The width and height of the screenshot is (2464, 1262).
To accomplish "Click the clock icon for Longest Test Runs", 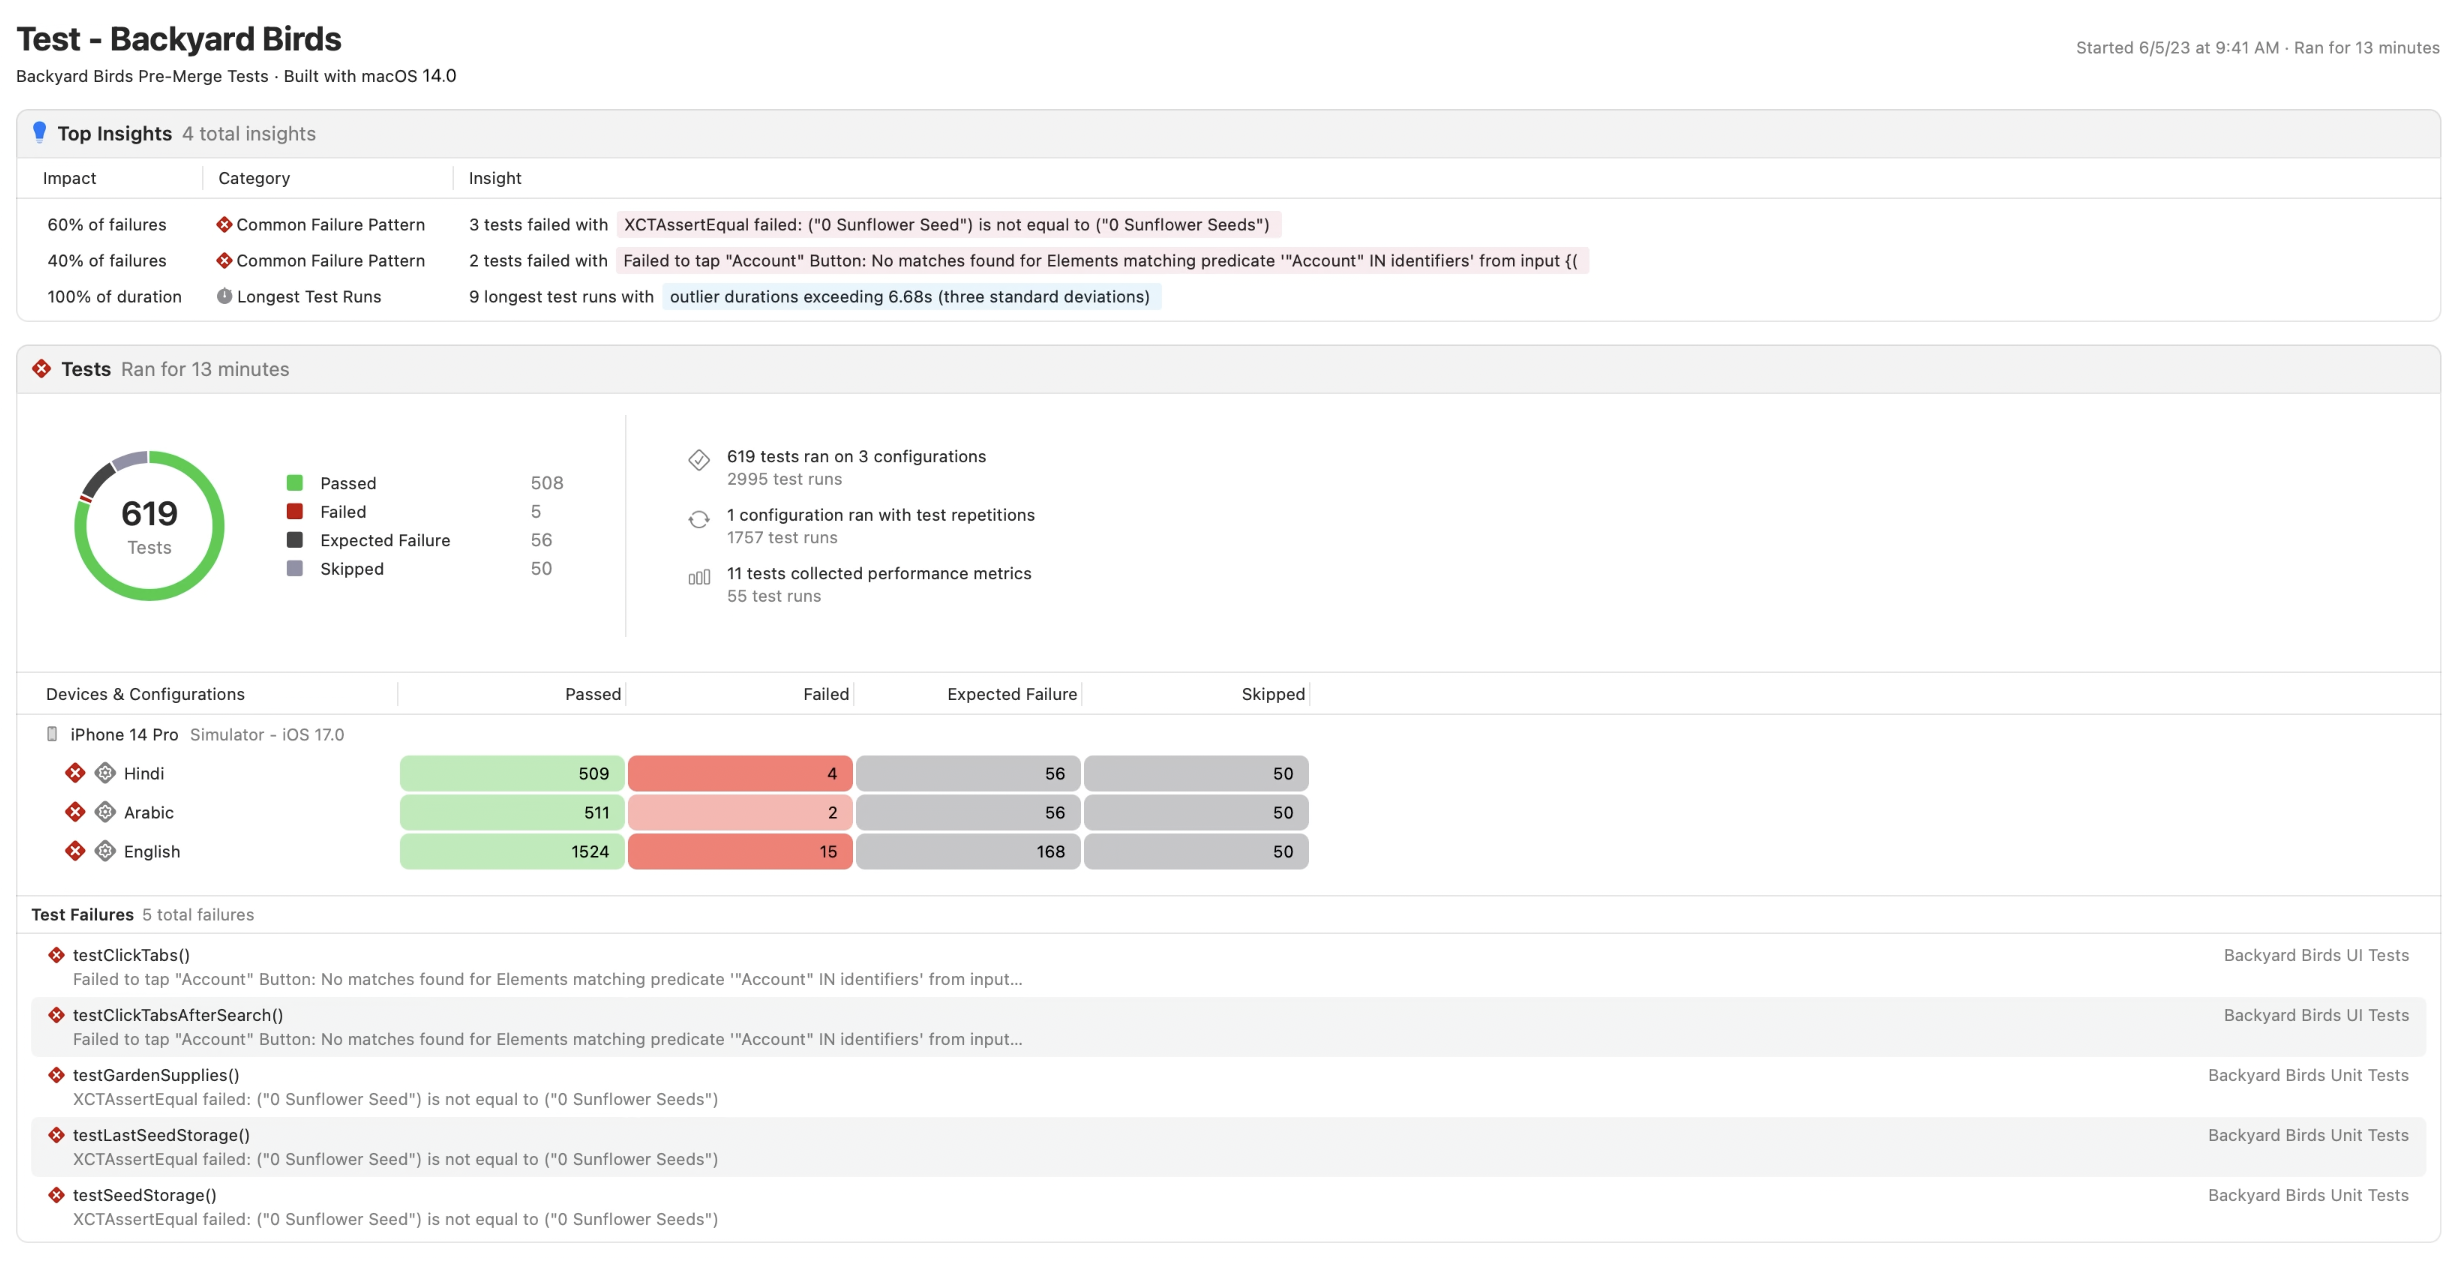I will click(x=224, y=296).
